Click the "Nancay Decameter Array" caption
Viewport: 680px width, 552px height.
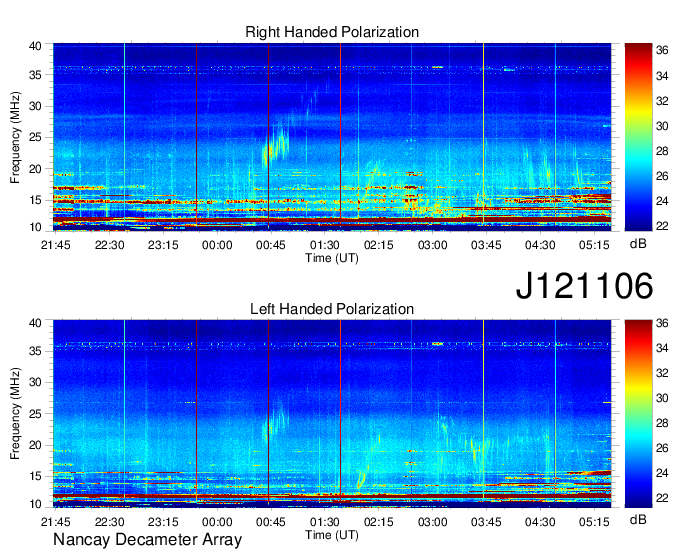(x=147, y=540)
